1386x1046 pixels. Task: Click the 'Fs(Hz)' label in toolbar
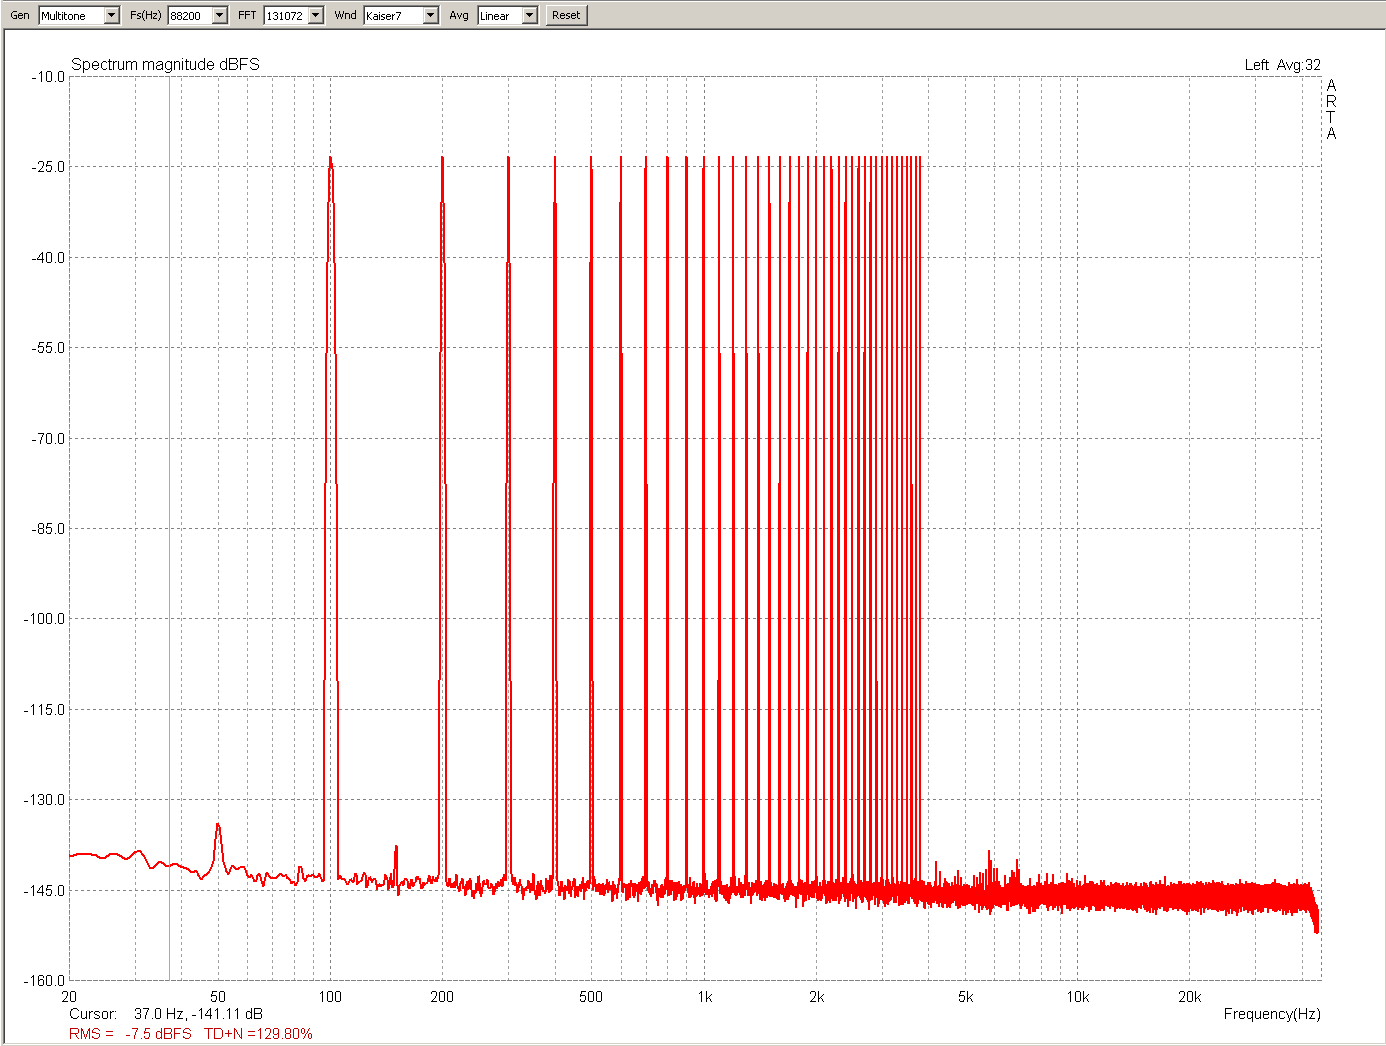tap(145, 15)
